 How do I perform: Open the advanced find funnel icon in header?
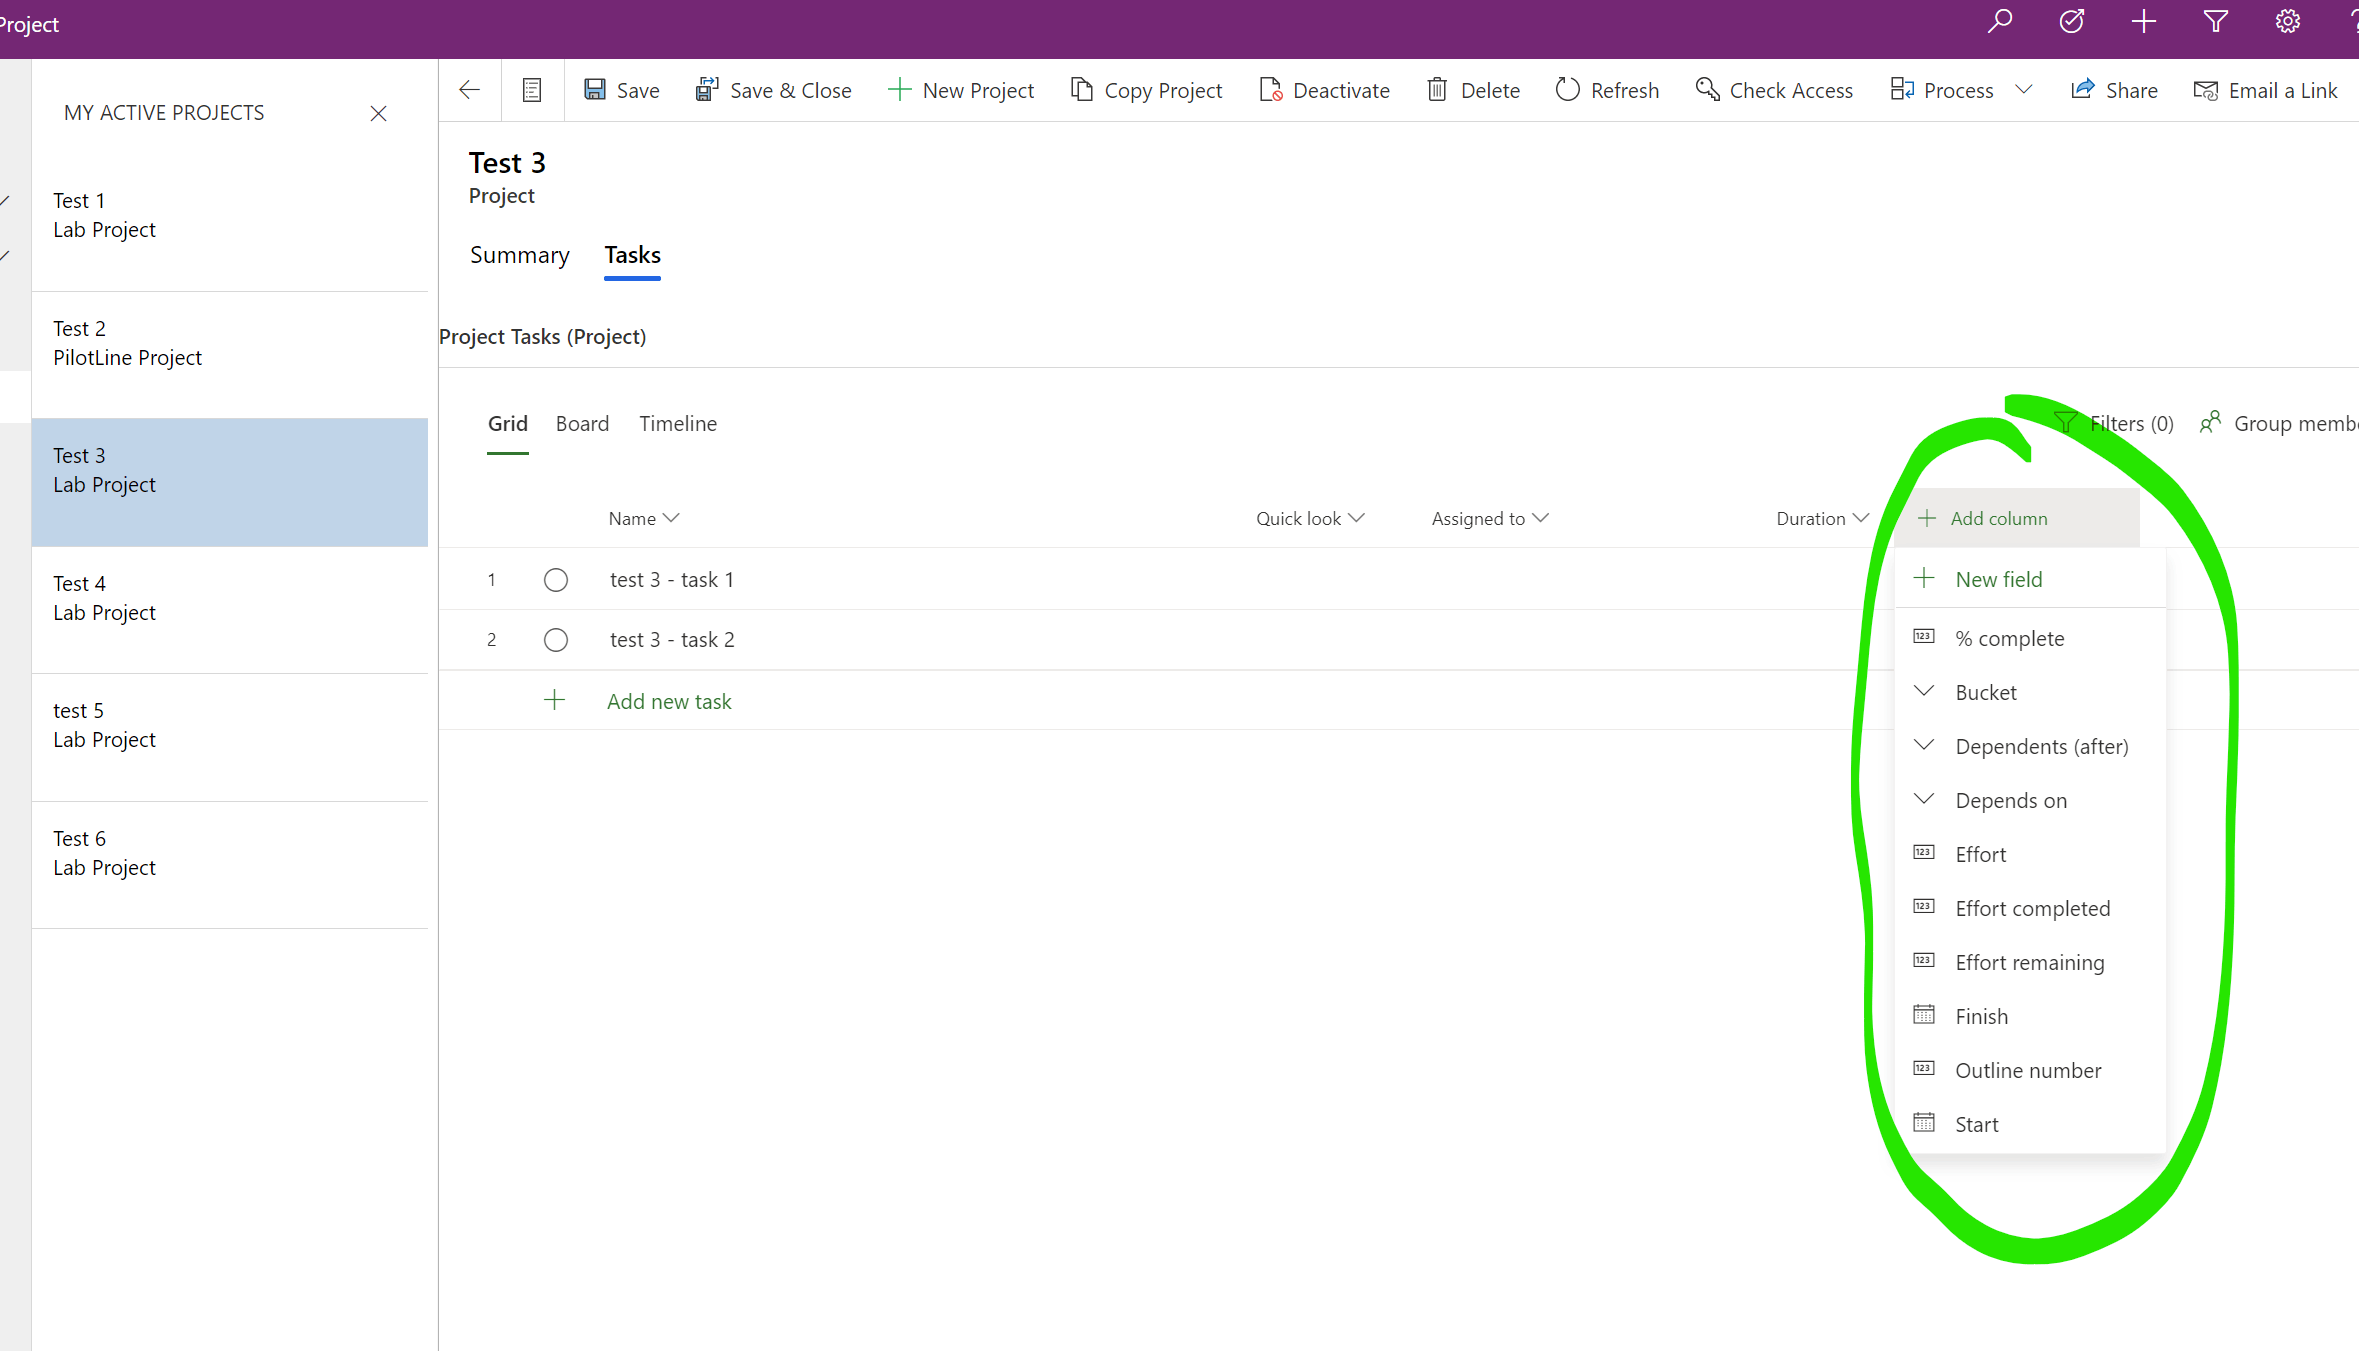click(2216, 22)
